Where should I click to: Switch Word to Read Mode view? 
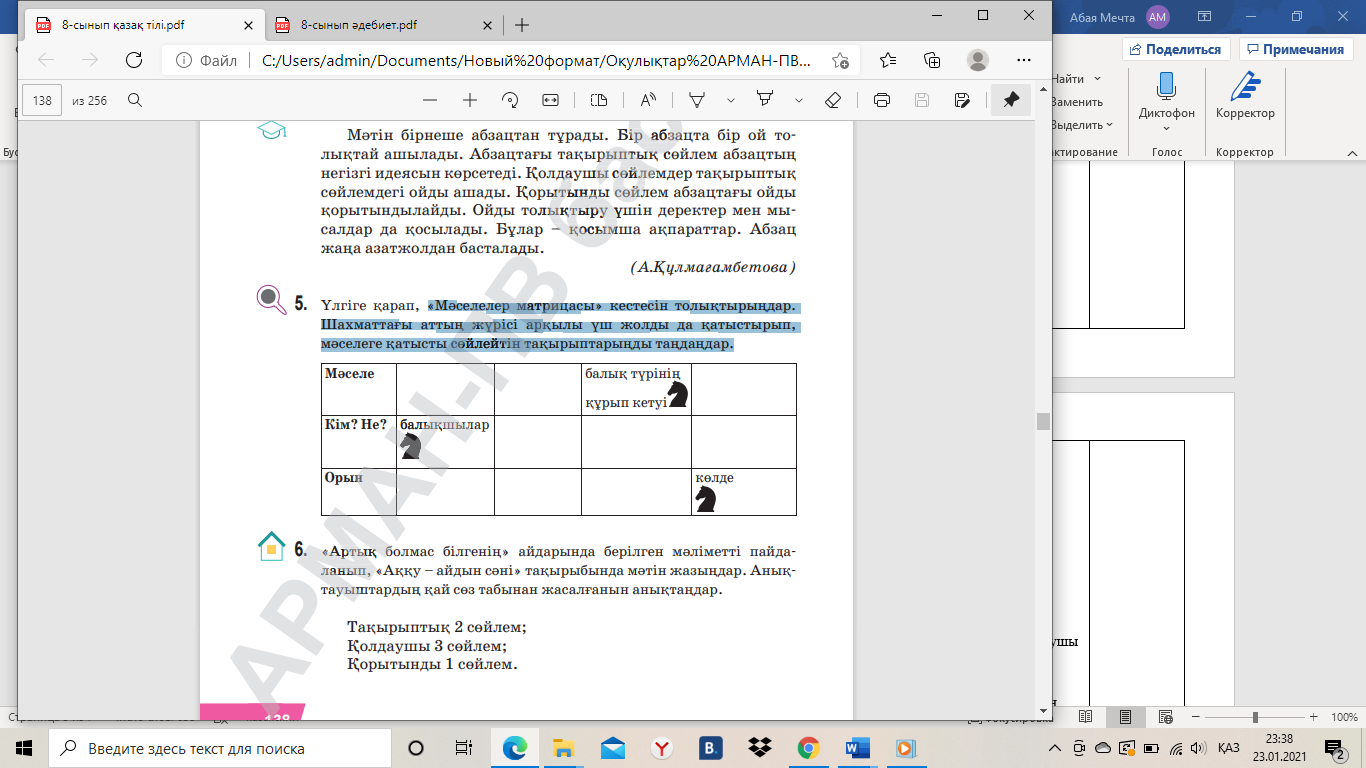[x=1086, y=717]
